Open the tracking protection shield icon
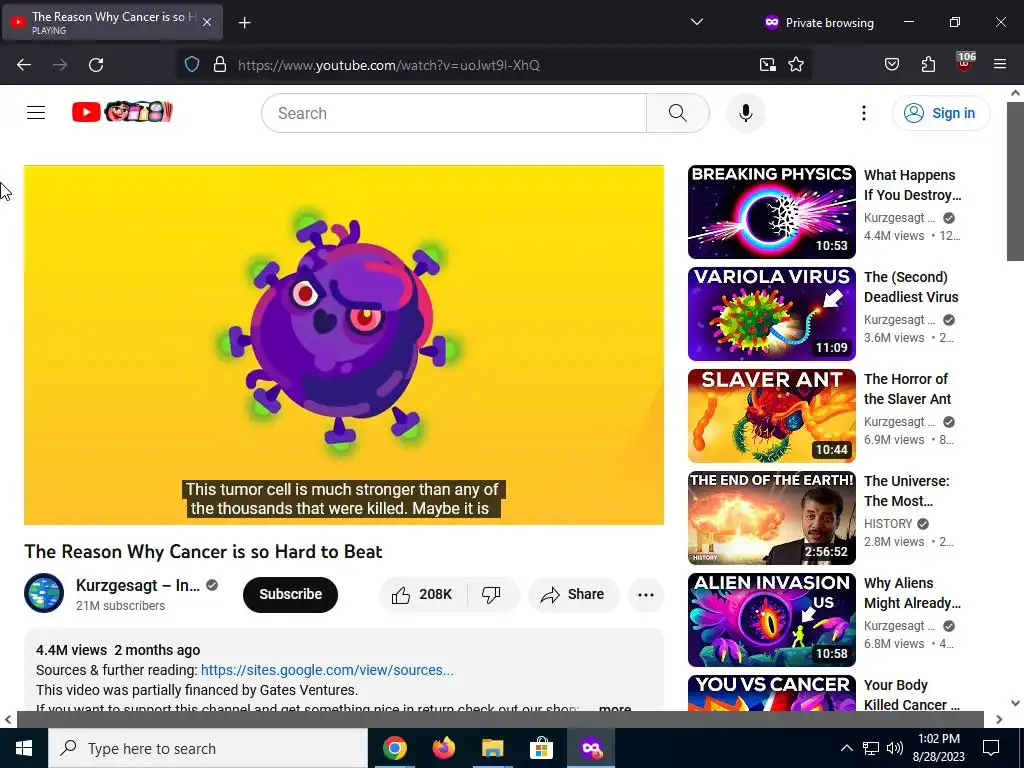 191,65
